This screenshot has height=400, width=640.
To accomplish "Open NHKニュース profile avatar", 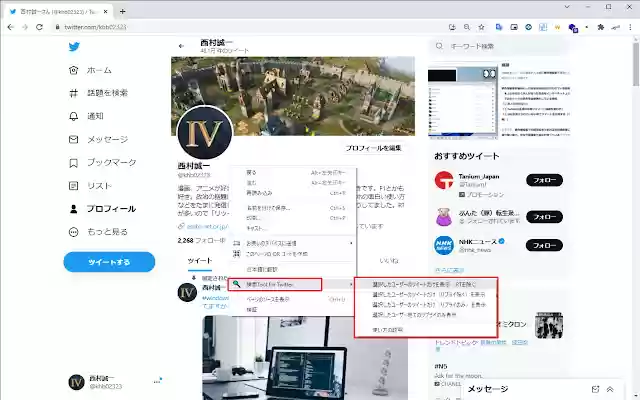I will click(x=444, y=245).
